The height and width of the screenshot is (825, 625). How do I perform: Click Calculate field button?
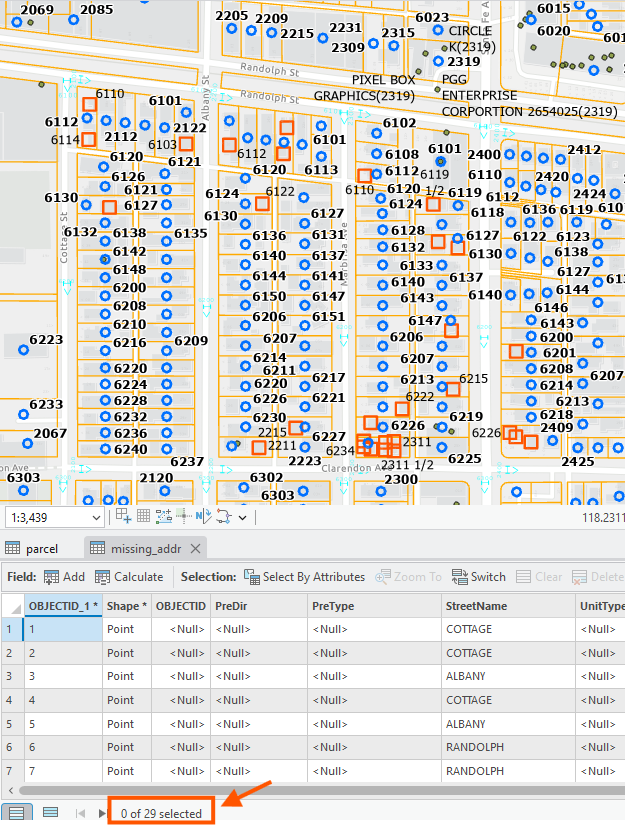[129, 577]
